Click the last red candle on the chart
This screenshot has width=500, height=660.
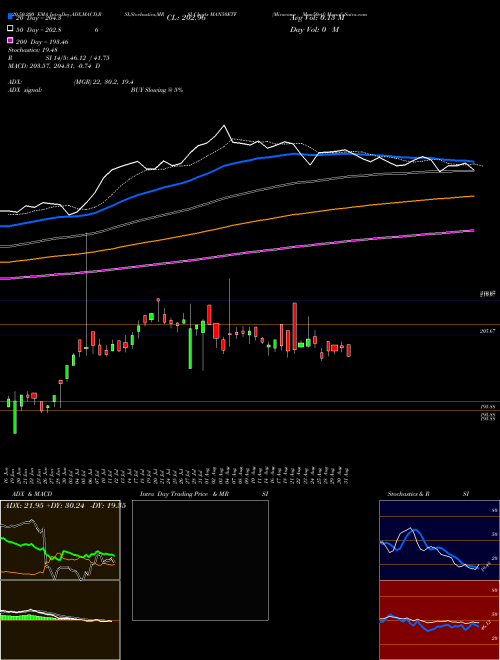tap(348, 351)
